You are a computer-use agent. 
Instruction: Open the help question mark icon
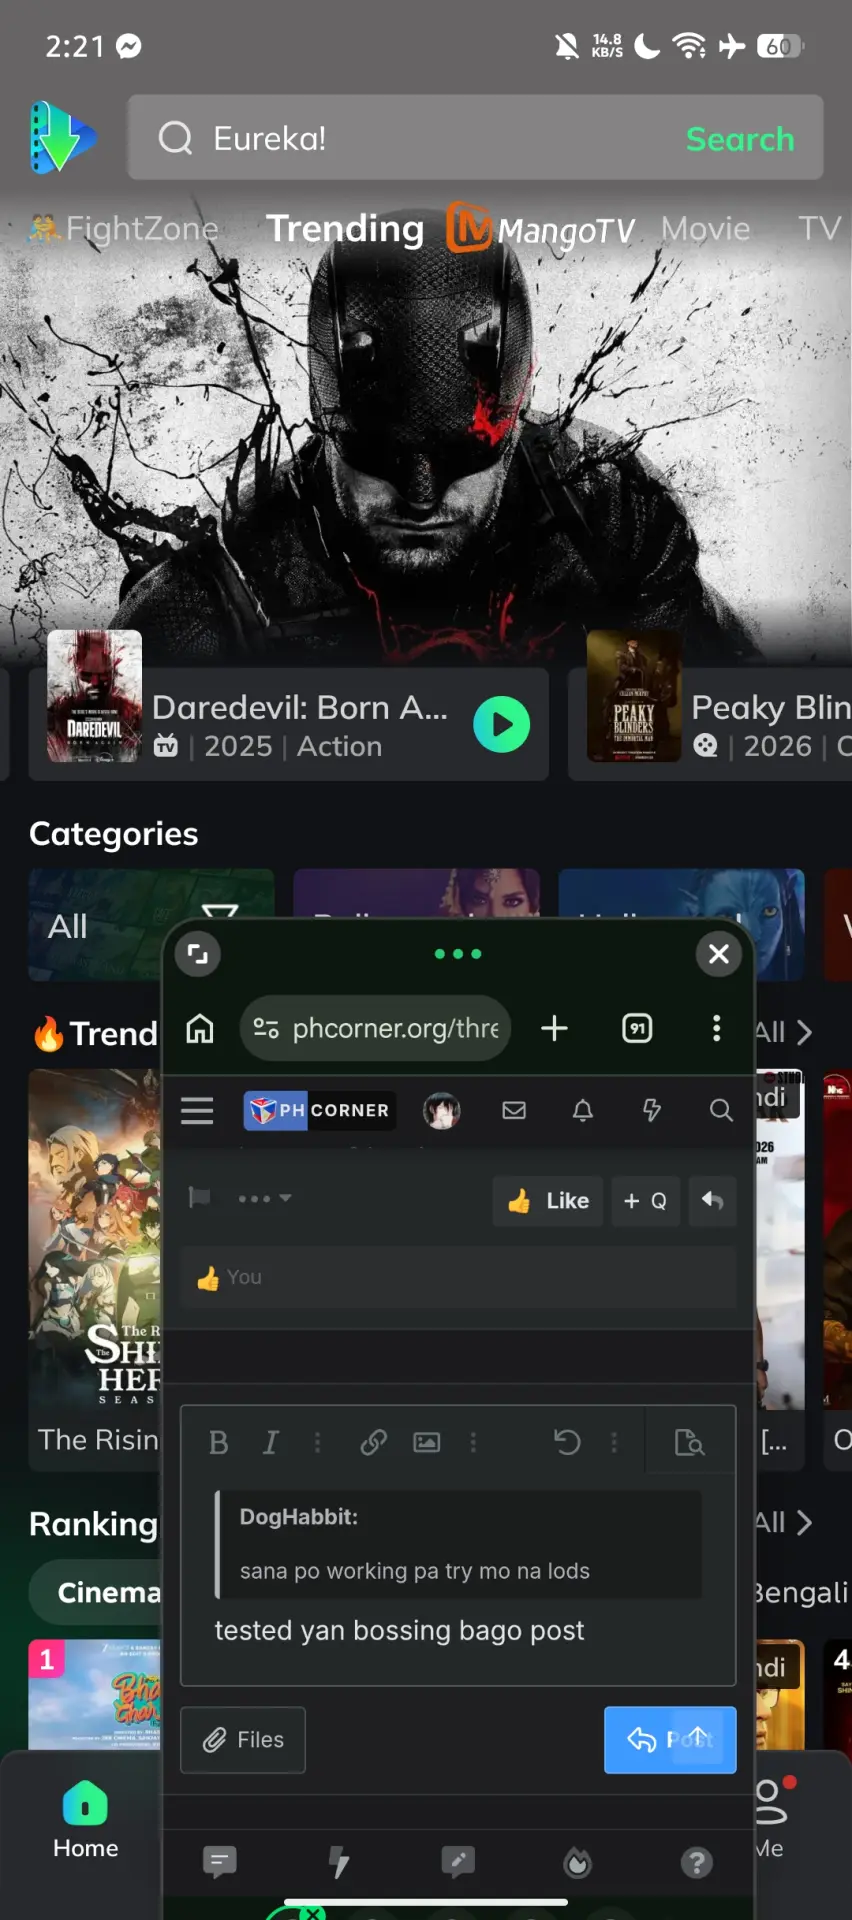click(697, 1862)
